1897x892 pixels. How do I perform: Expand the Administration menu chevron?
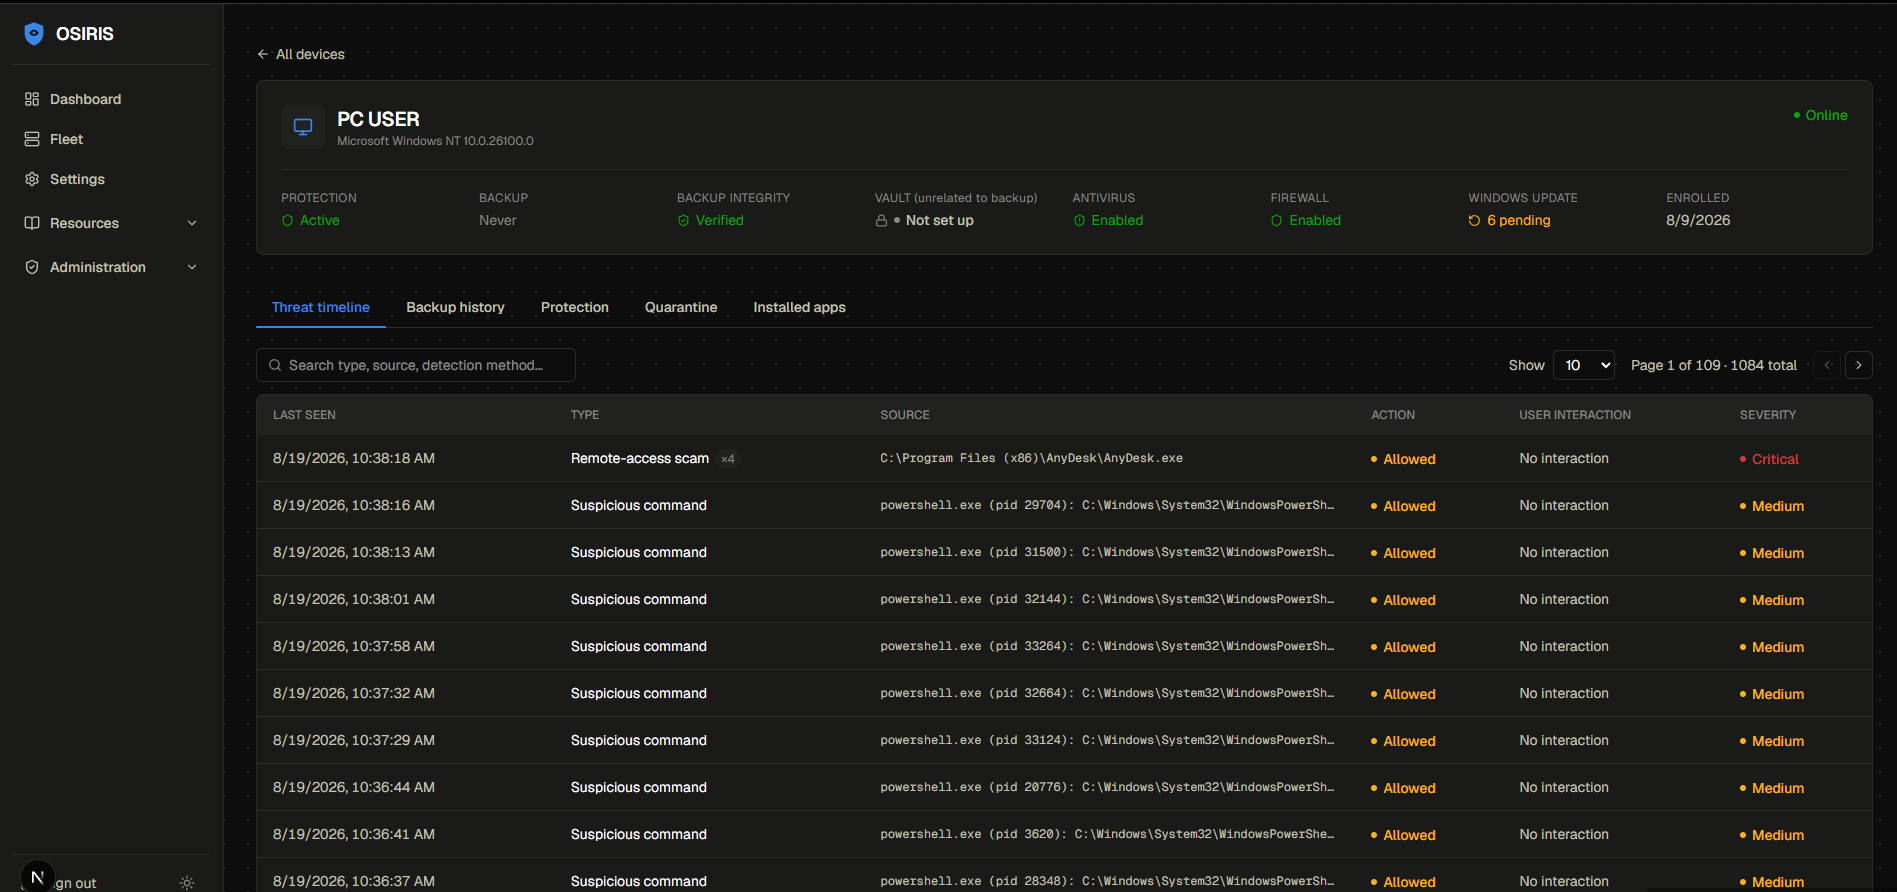click(x=192, y=267)
